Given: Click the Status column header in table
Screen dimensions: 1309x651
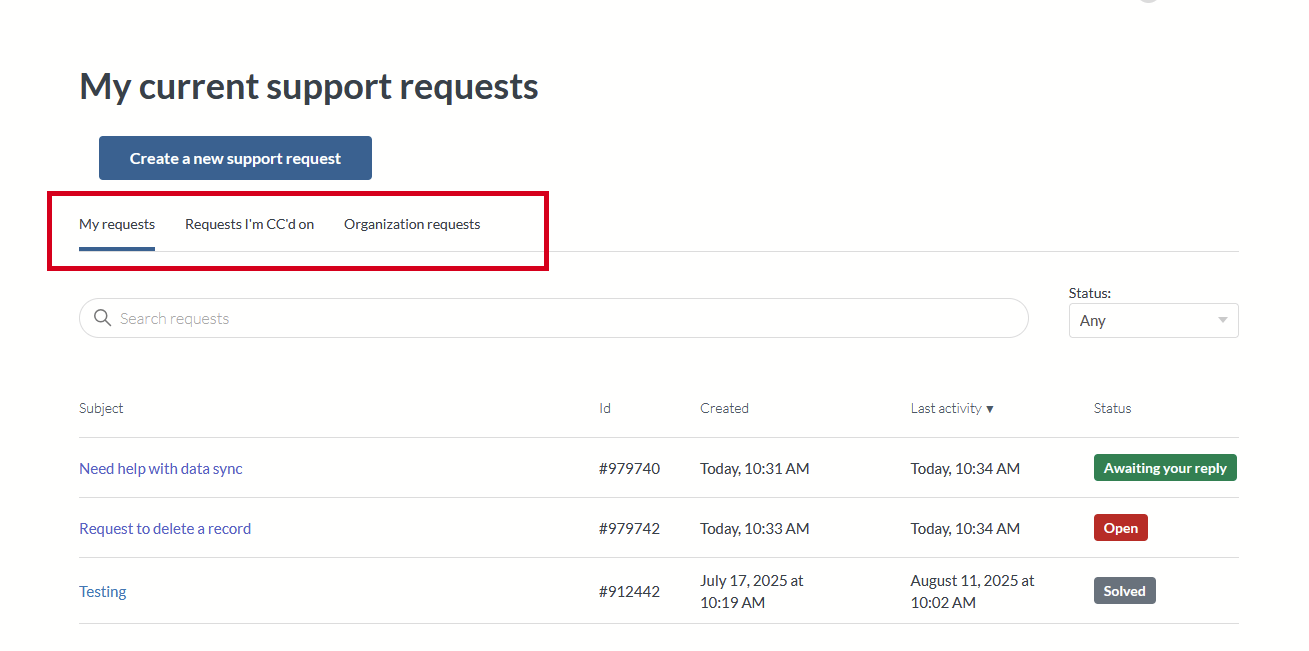Looking at the screenshot, I should [1112, 408].
